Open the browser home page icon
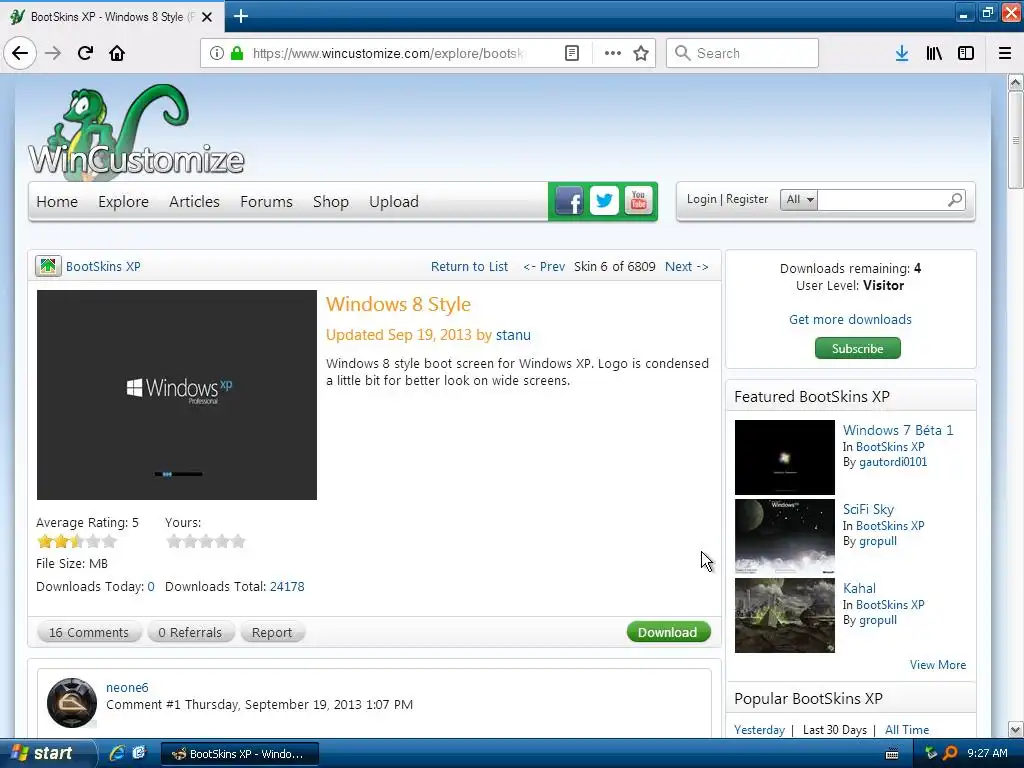 [117, 53]
